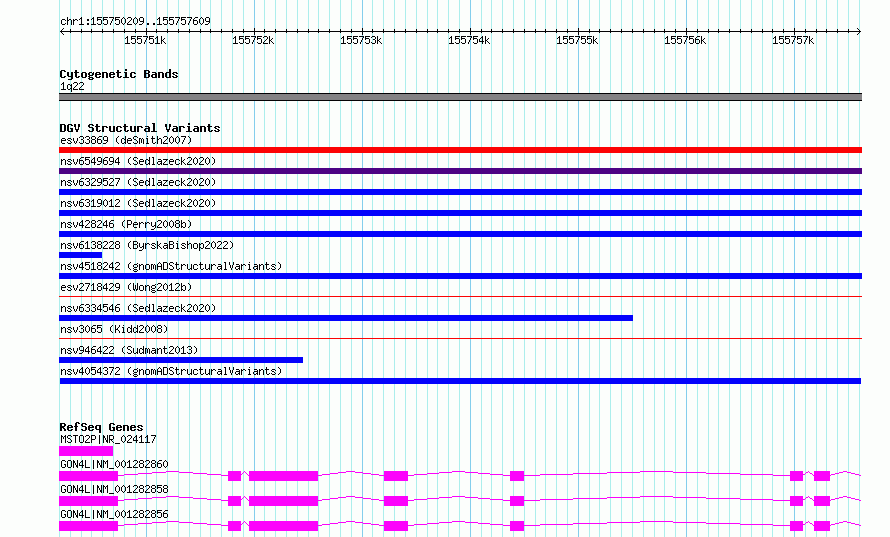The height and width of the screenshot is (537, 890).
Task: Open the GON4L|NM_001282858 transcript label
Action: click(114, 489)
